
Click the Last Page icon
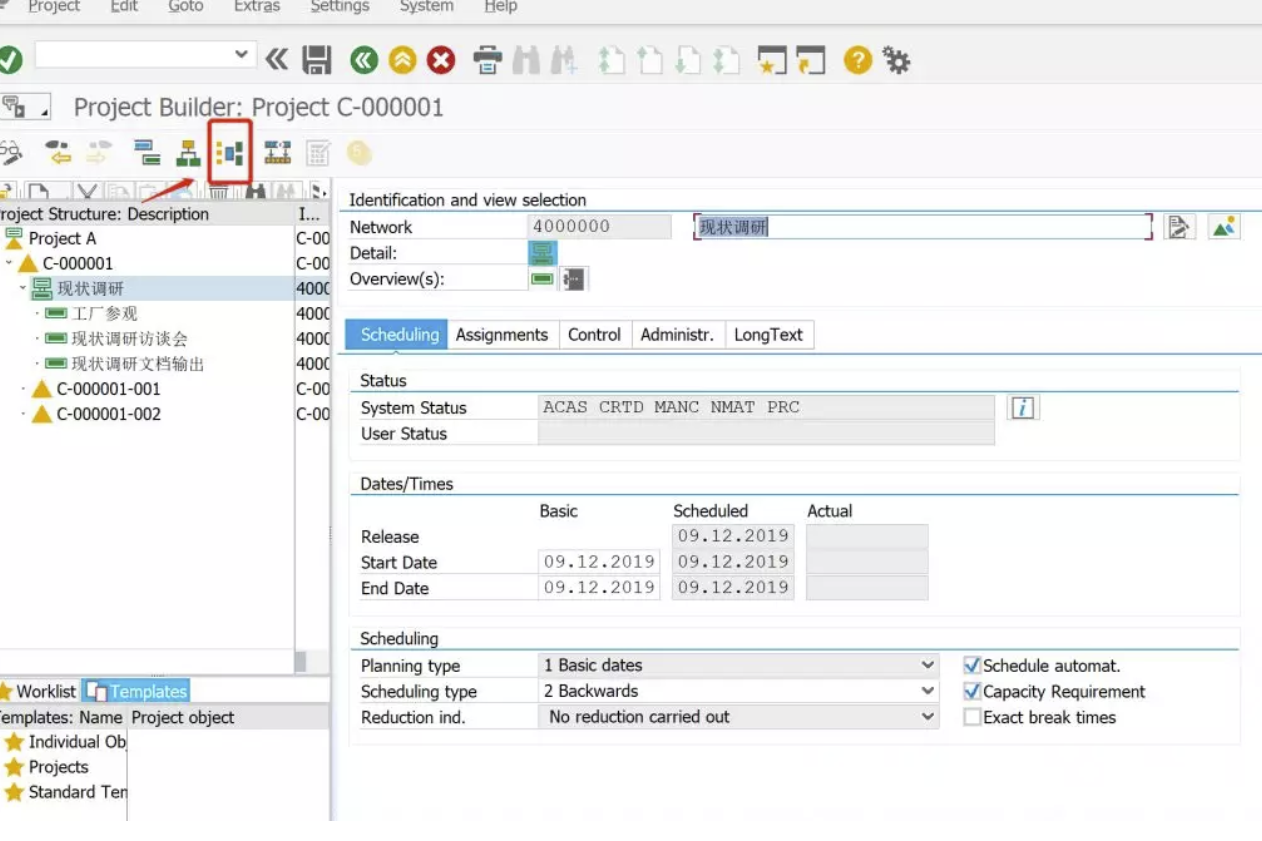pos(727,60)
